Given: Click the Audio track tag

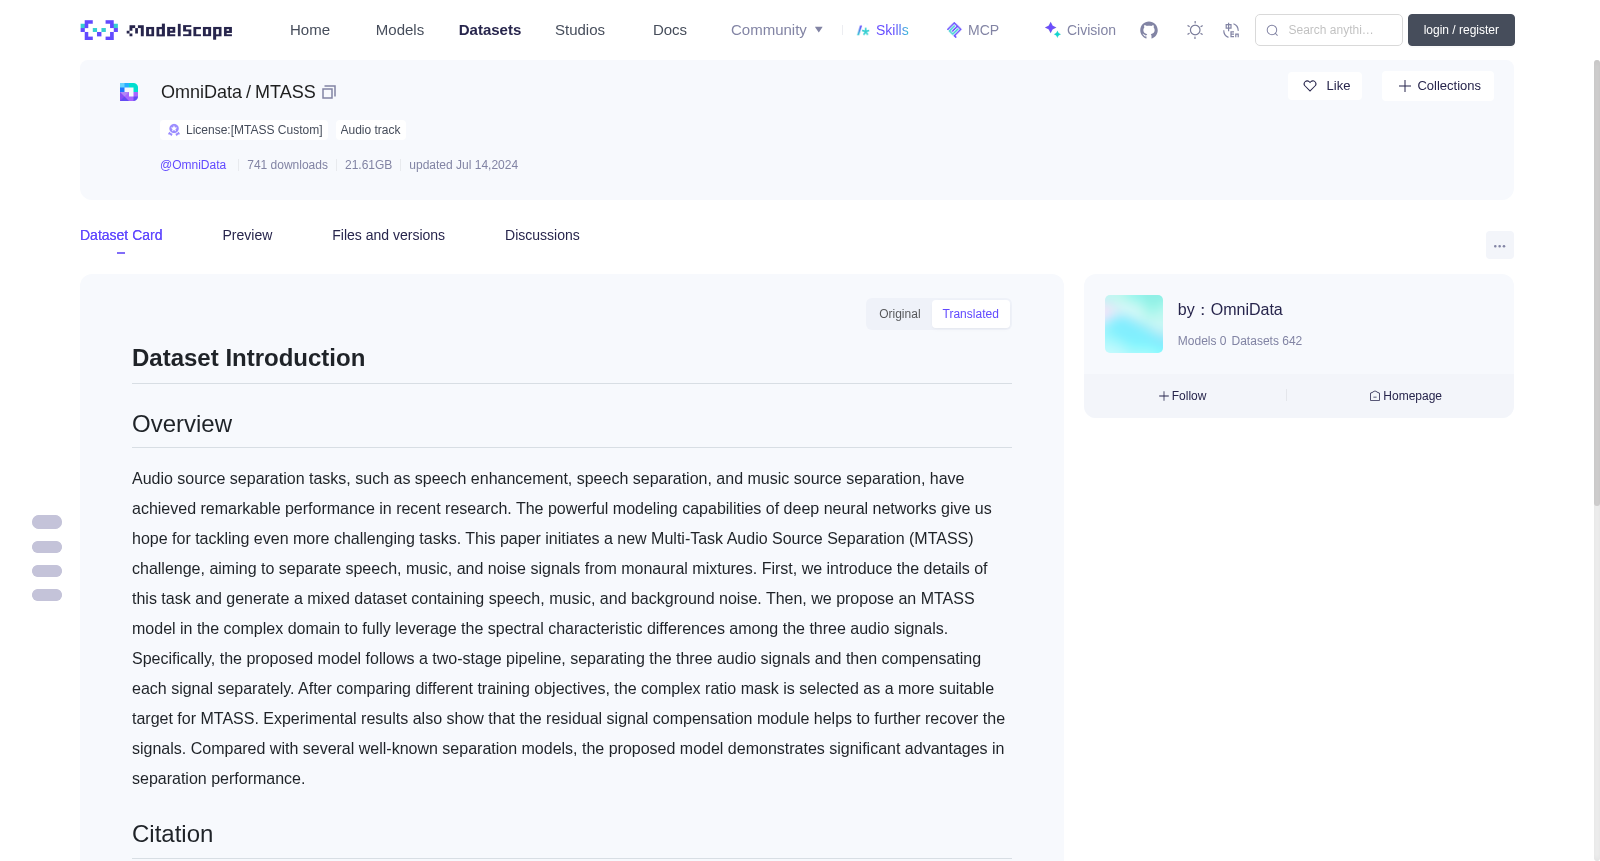Looking at the screenshot, I should coord(370,130).
